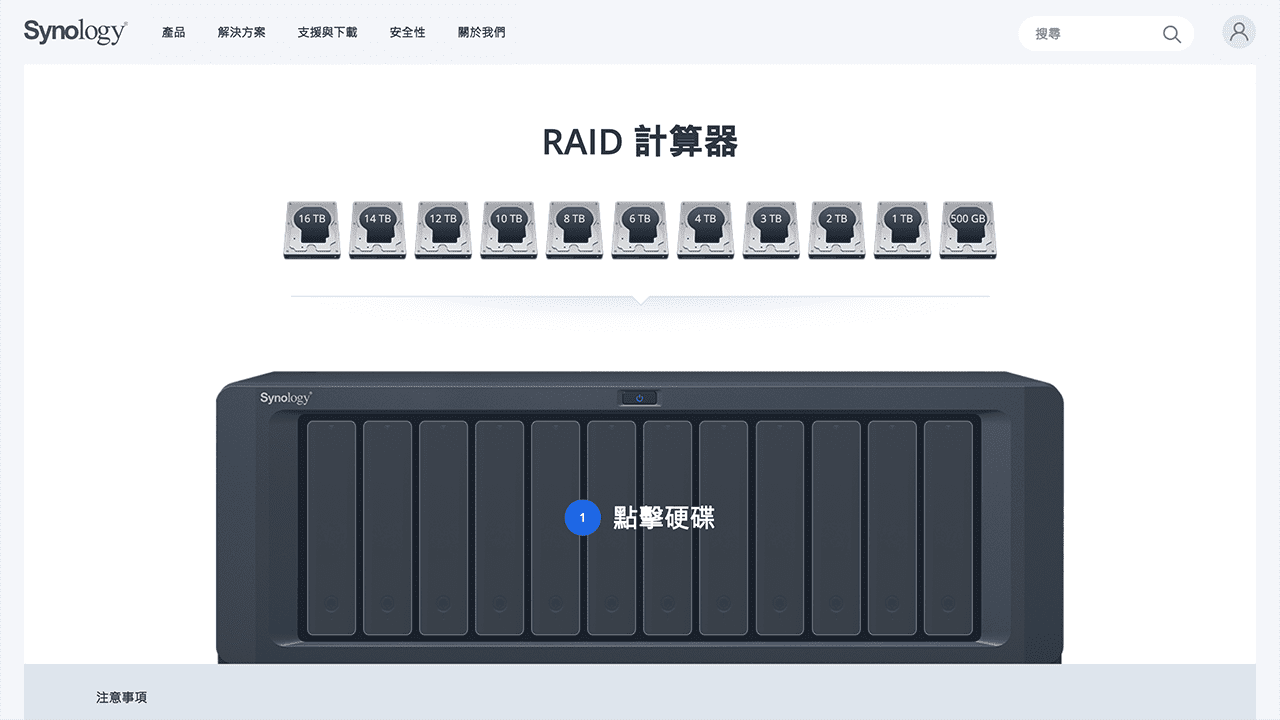
Task: Select the 14 TB drive icon
Action: (x=377, y=229)
